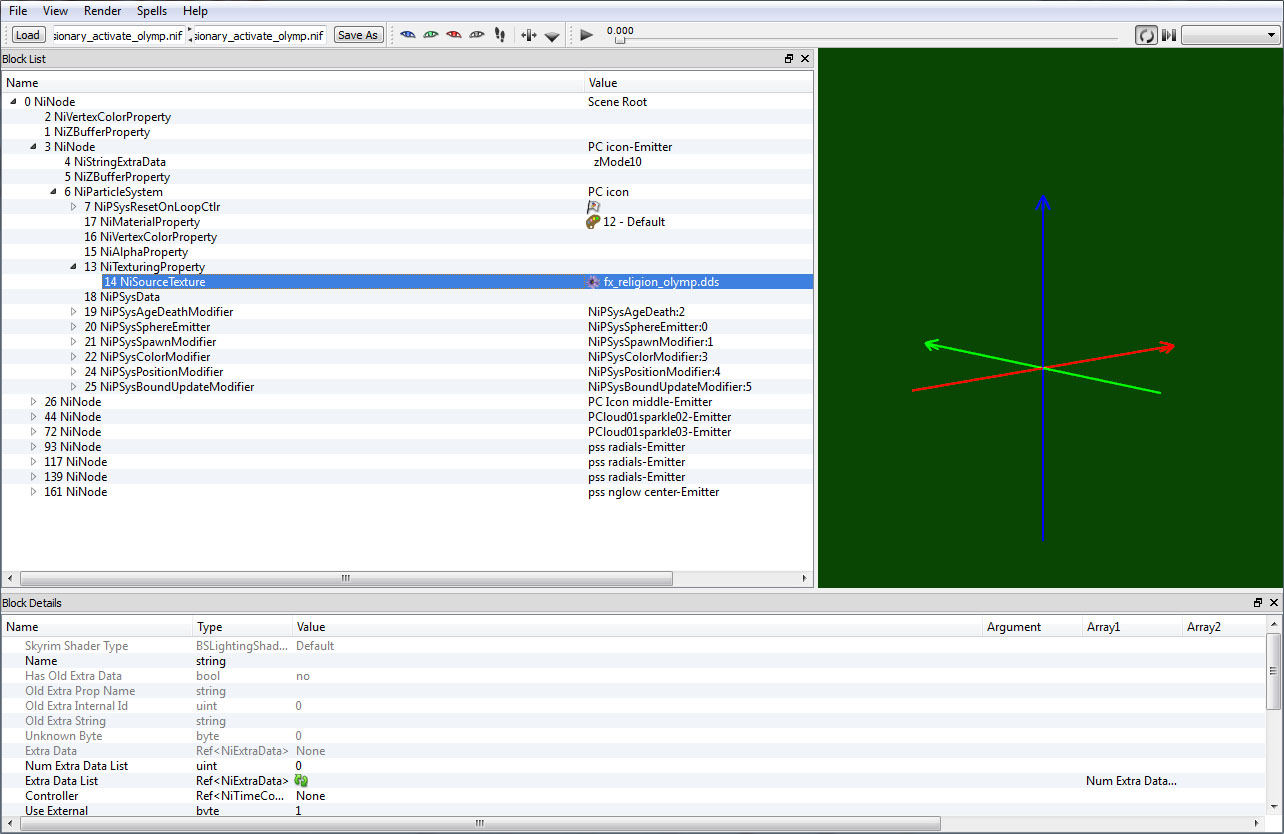Switch to user view grey eye icon
Screen dimensions: 1284x834
pyautogui.click(x=477, y=35)
